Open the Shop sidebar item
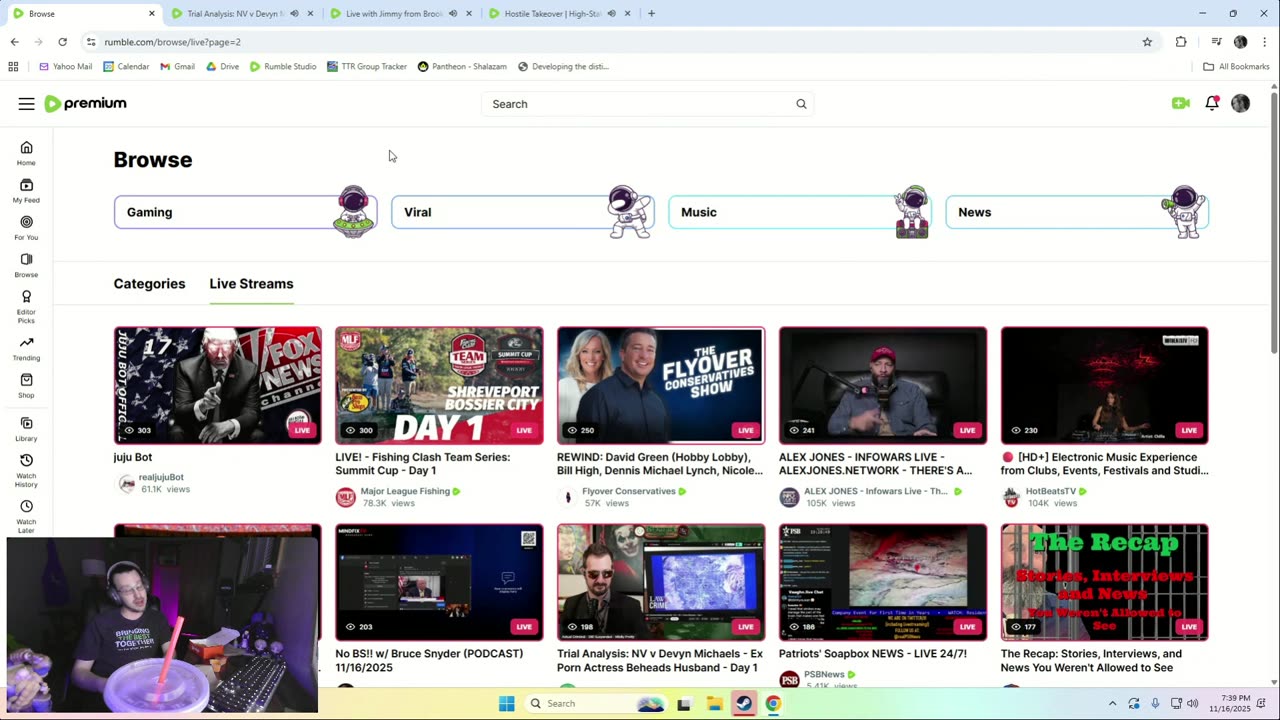The height and width of the screenshot is (720, 1280). click(x=26, y=385)
